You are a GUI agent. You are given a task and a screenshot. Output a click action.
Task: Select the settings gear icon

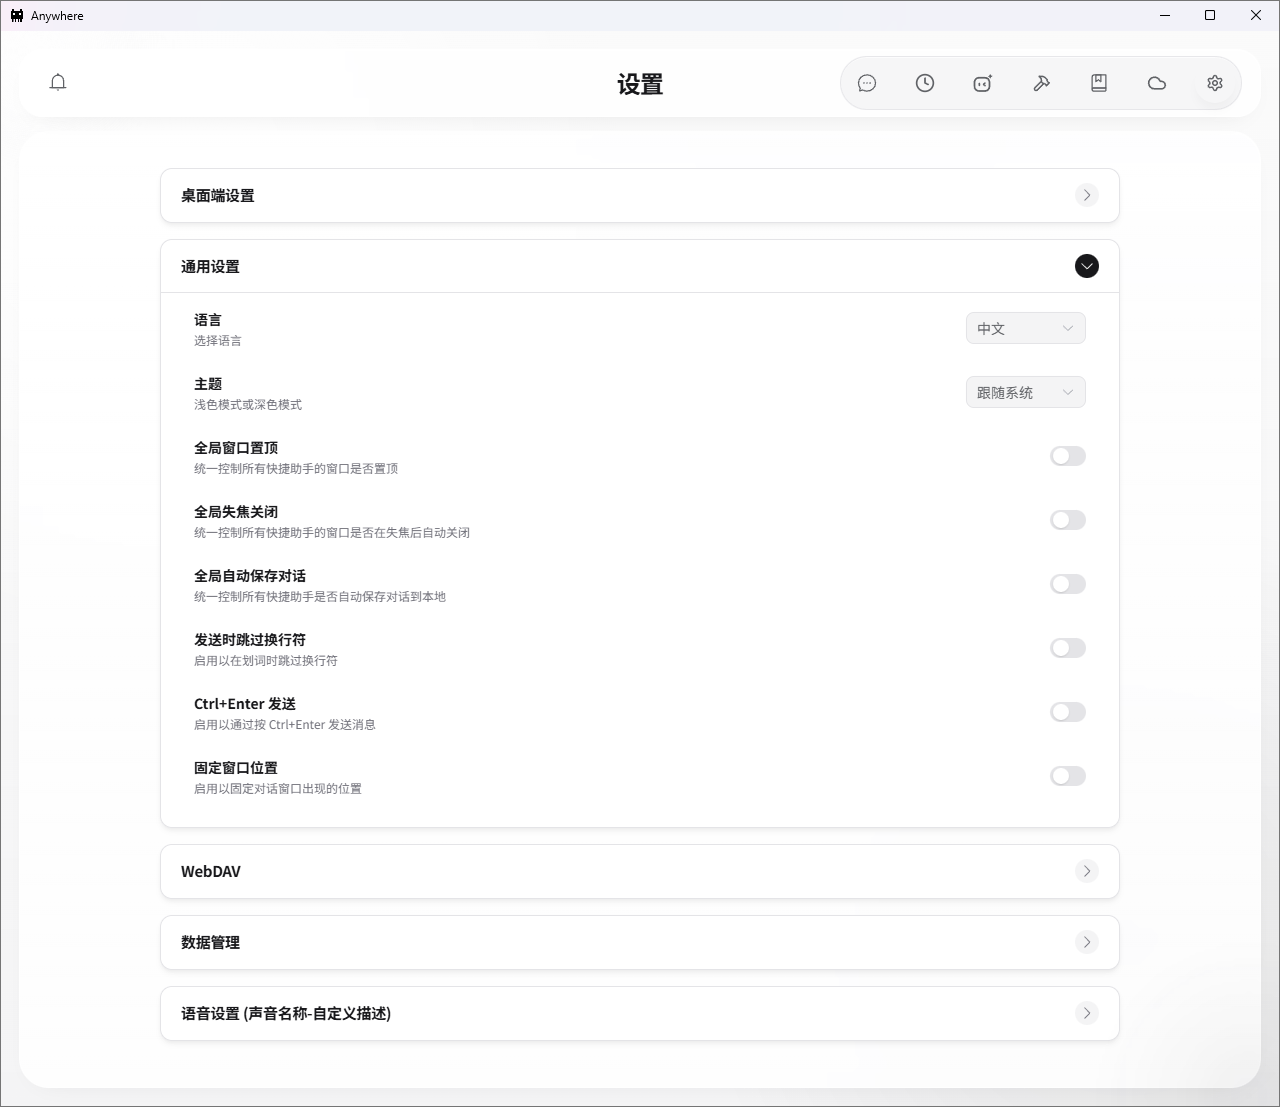(1215, 83)
